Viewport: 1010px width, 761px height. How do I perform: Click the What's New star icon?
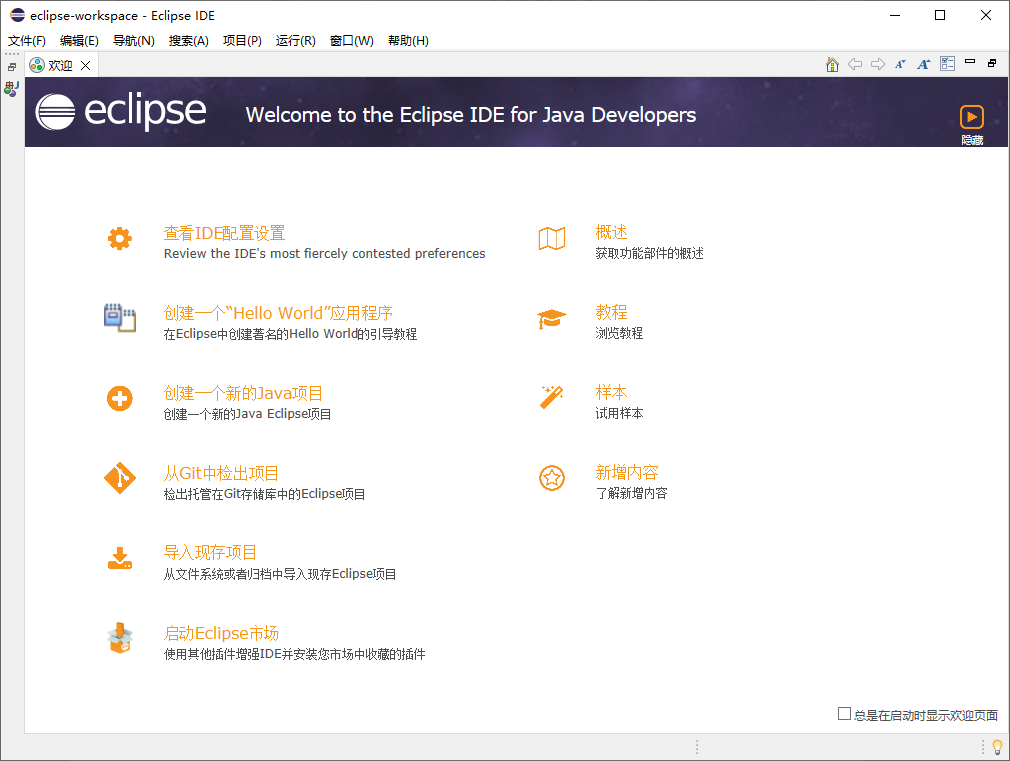coord(552,477)
